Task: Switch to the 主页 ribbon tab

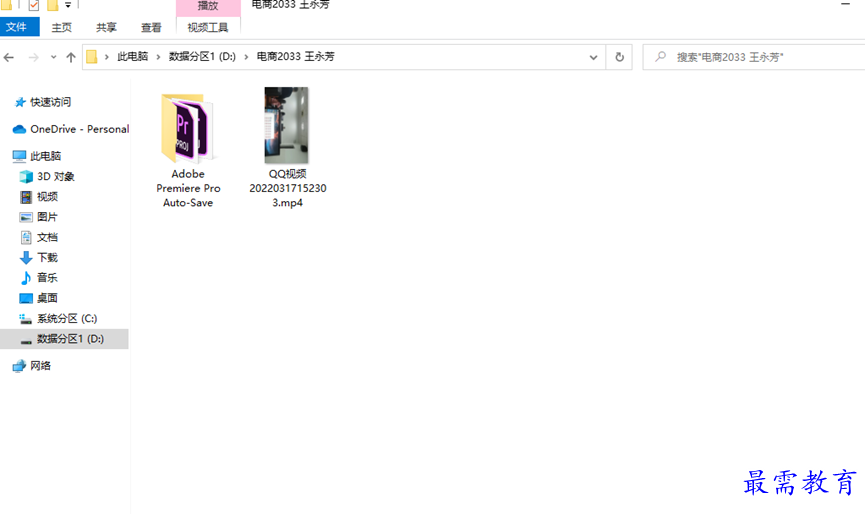Action: (x=61, y=27)
